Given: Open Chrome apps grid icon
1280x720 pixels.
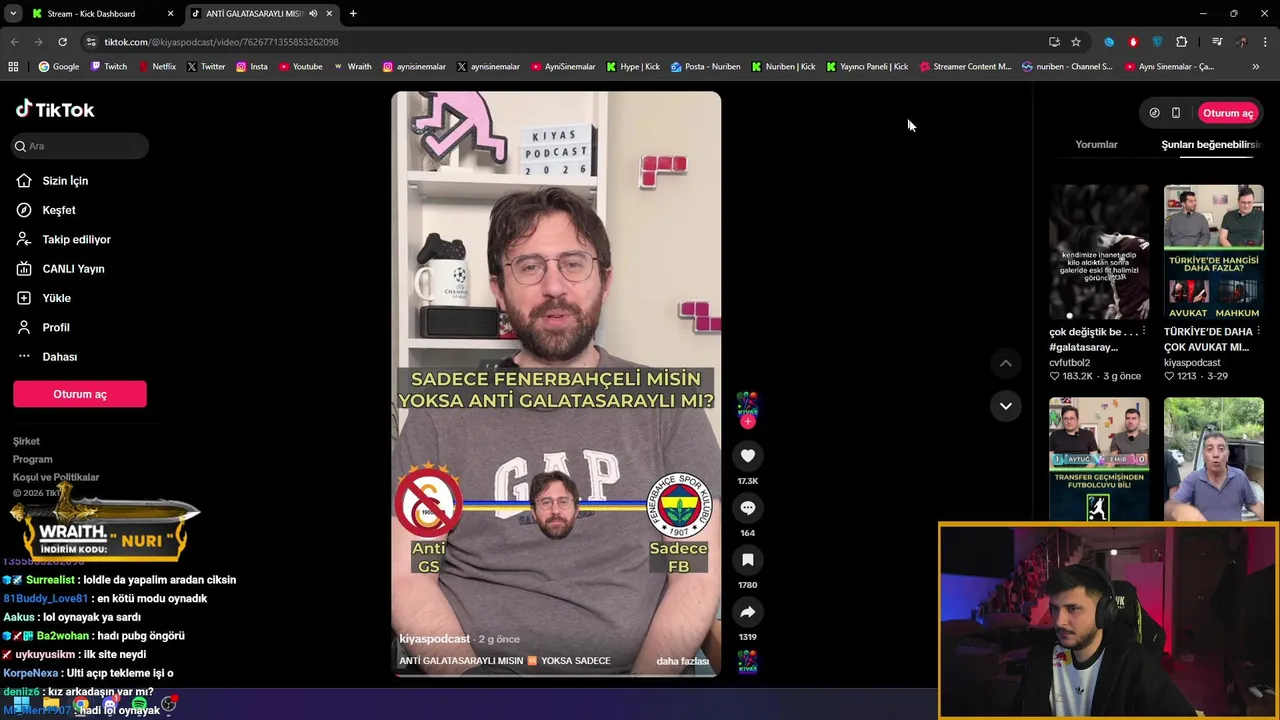Looking at the screenshot, I should click(x=13, y=67).
